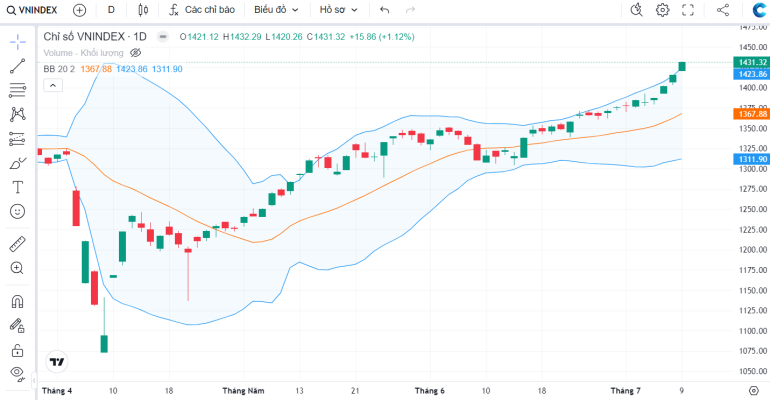
Task: Undo last chart action
Action: point(385,10)
